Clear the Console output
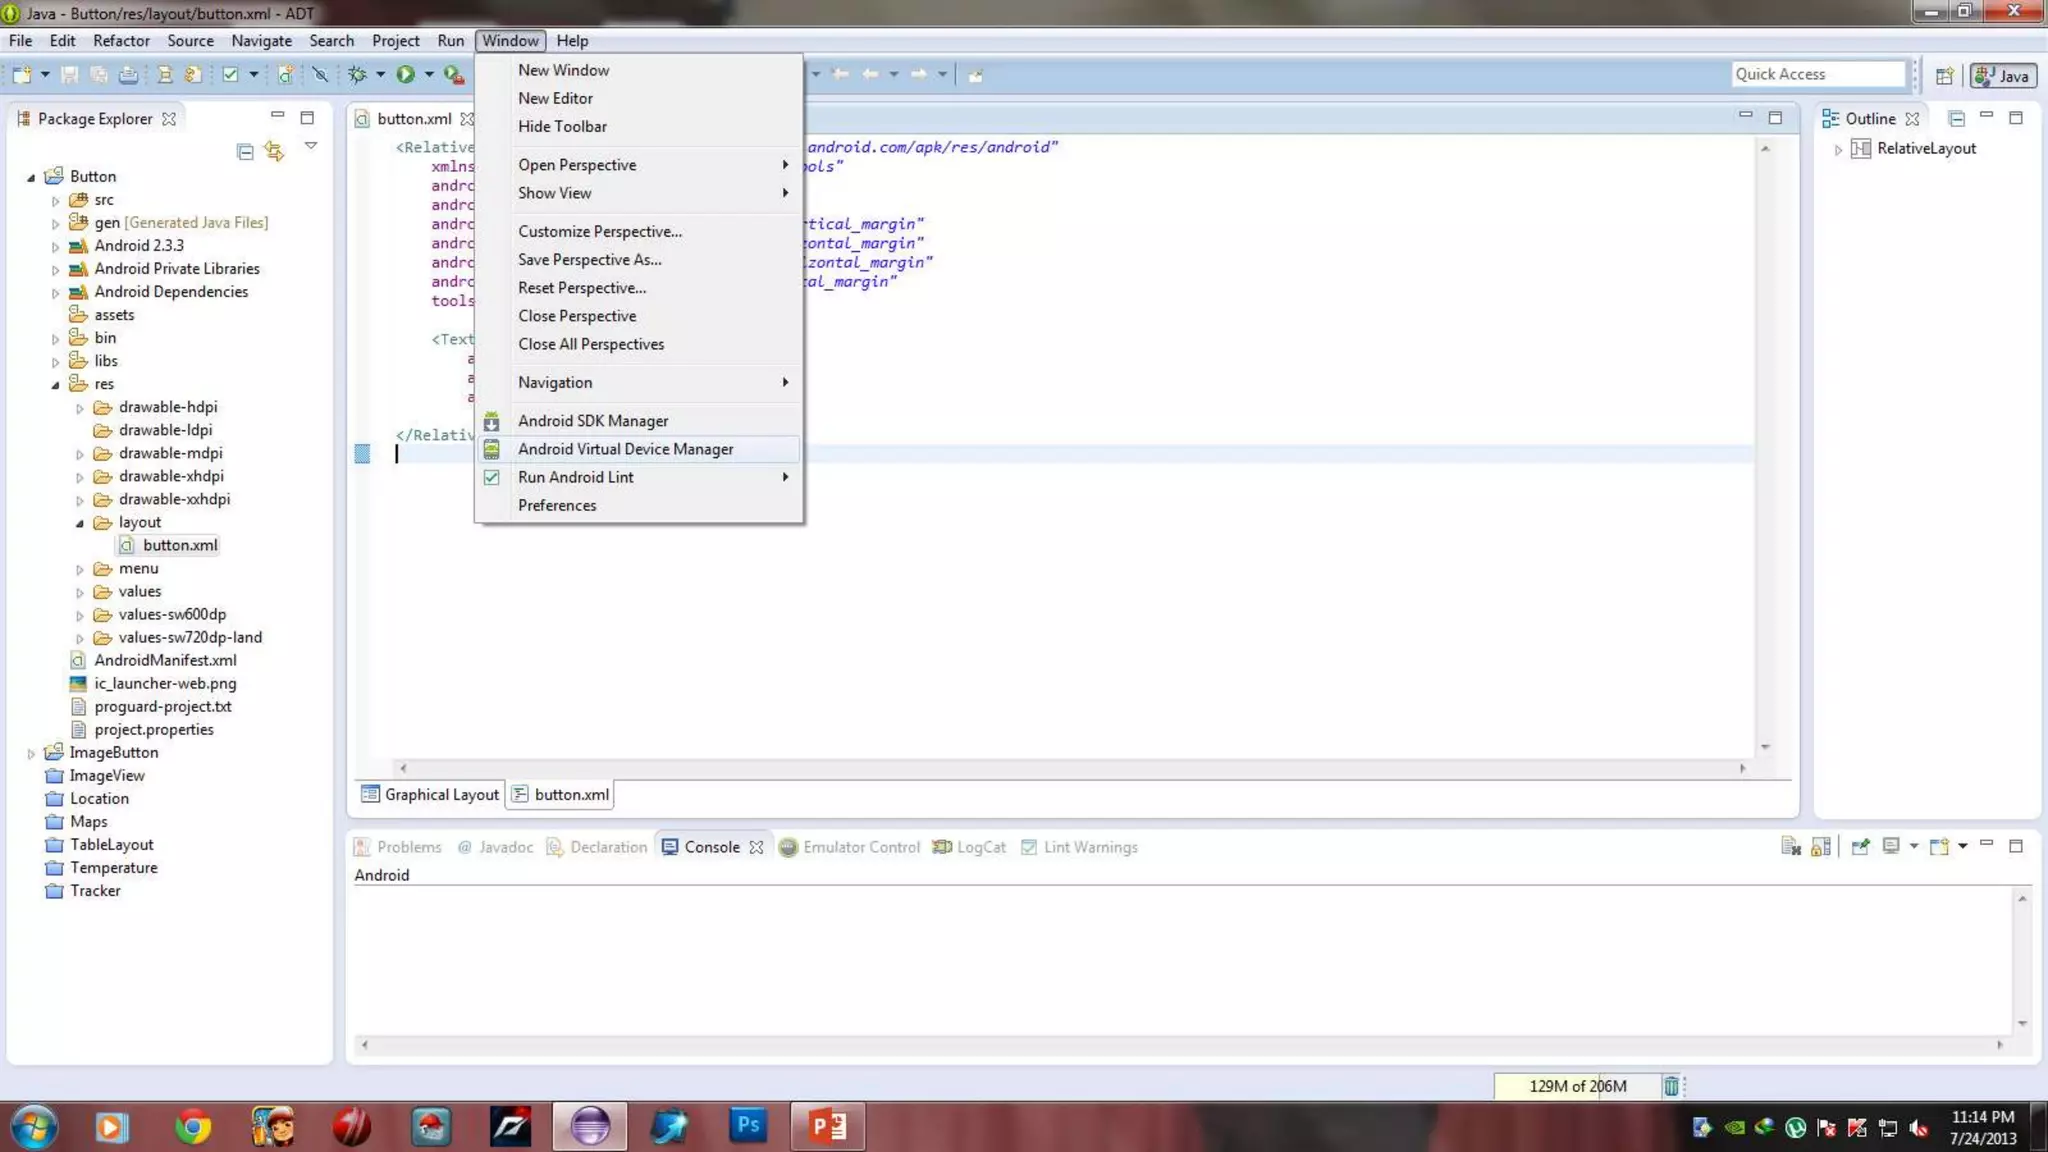 [x=1790, y=847]
